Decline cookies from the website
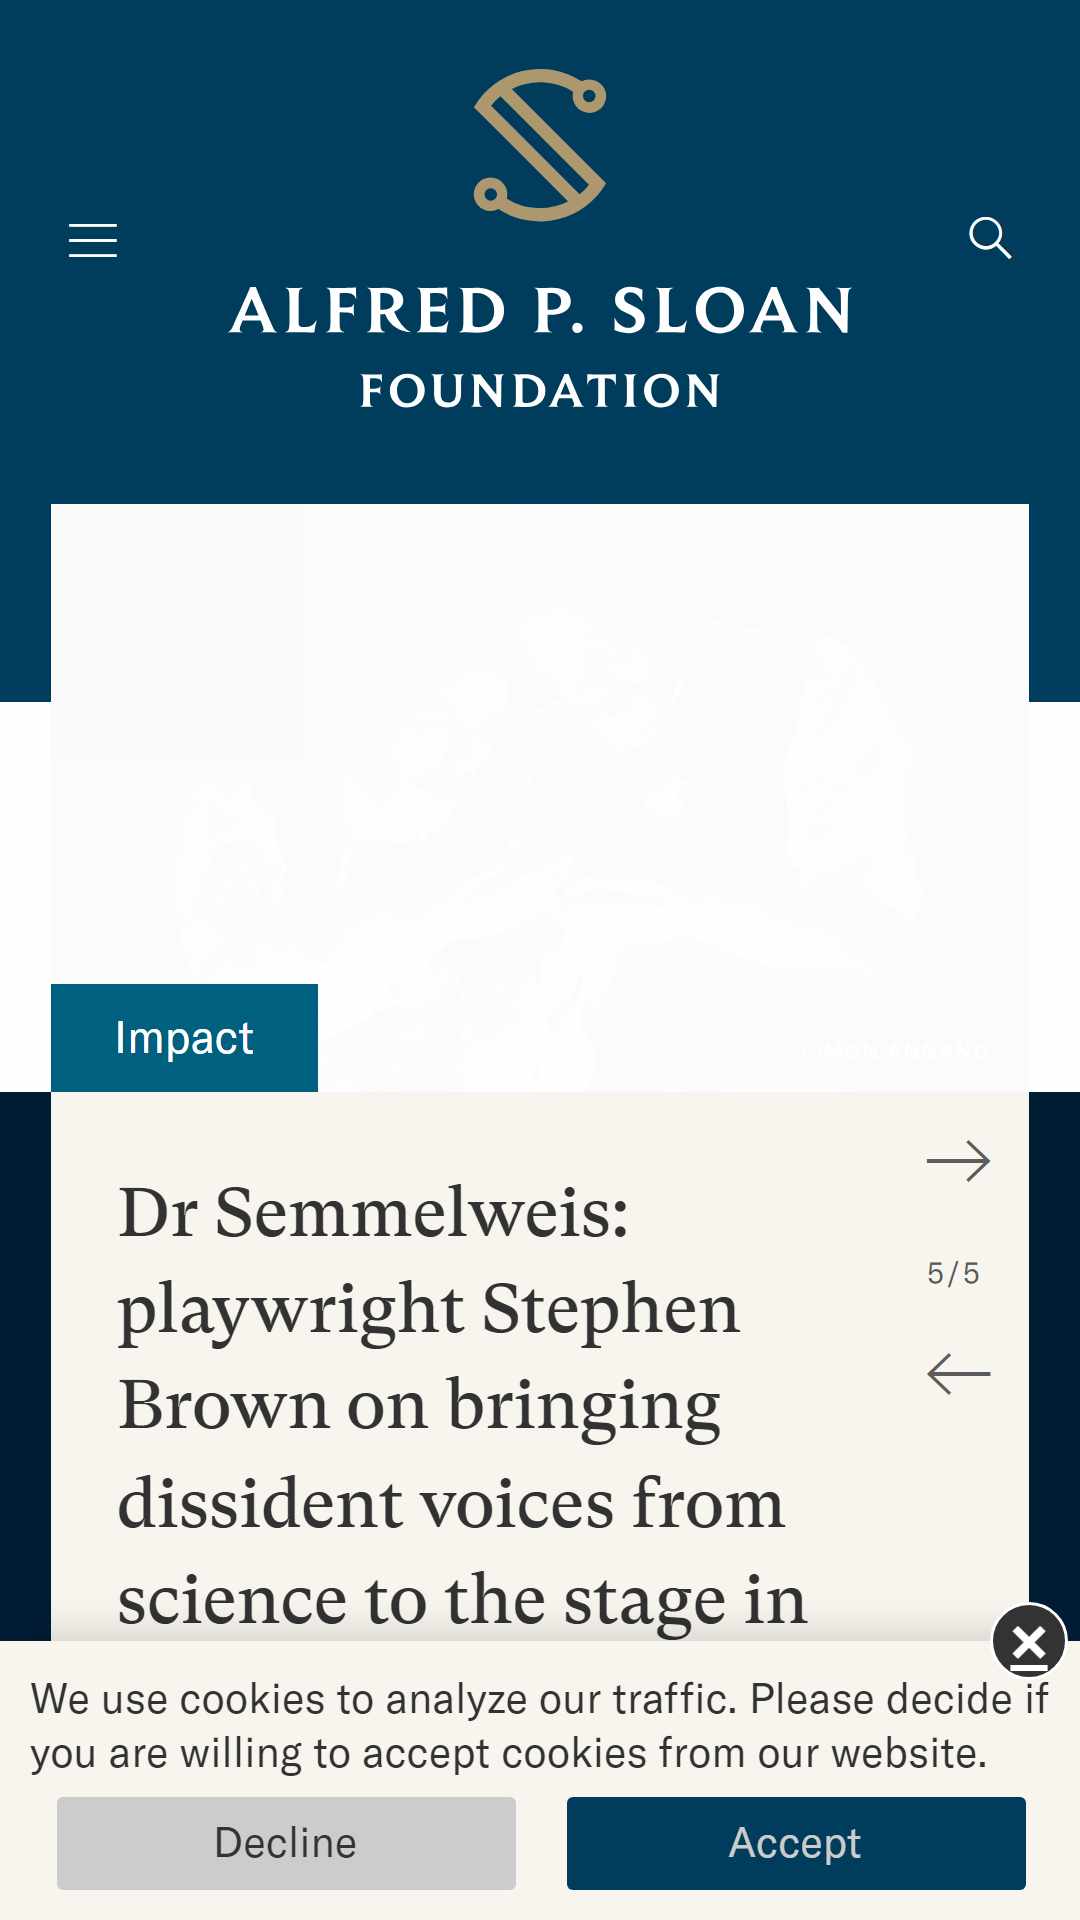1080x1920 pixels. pyautogui.click(x=286, y=1843)
